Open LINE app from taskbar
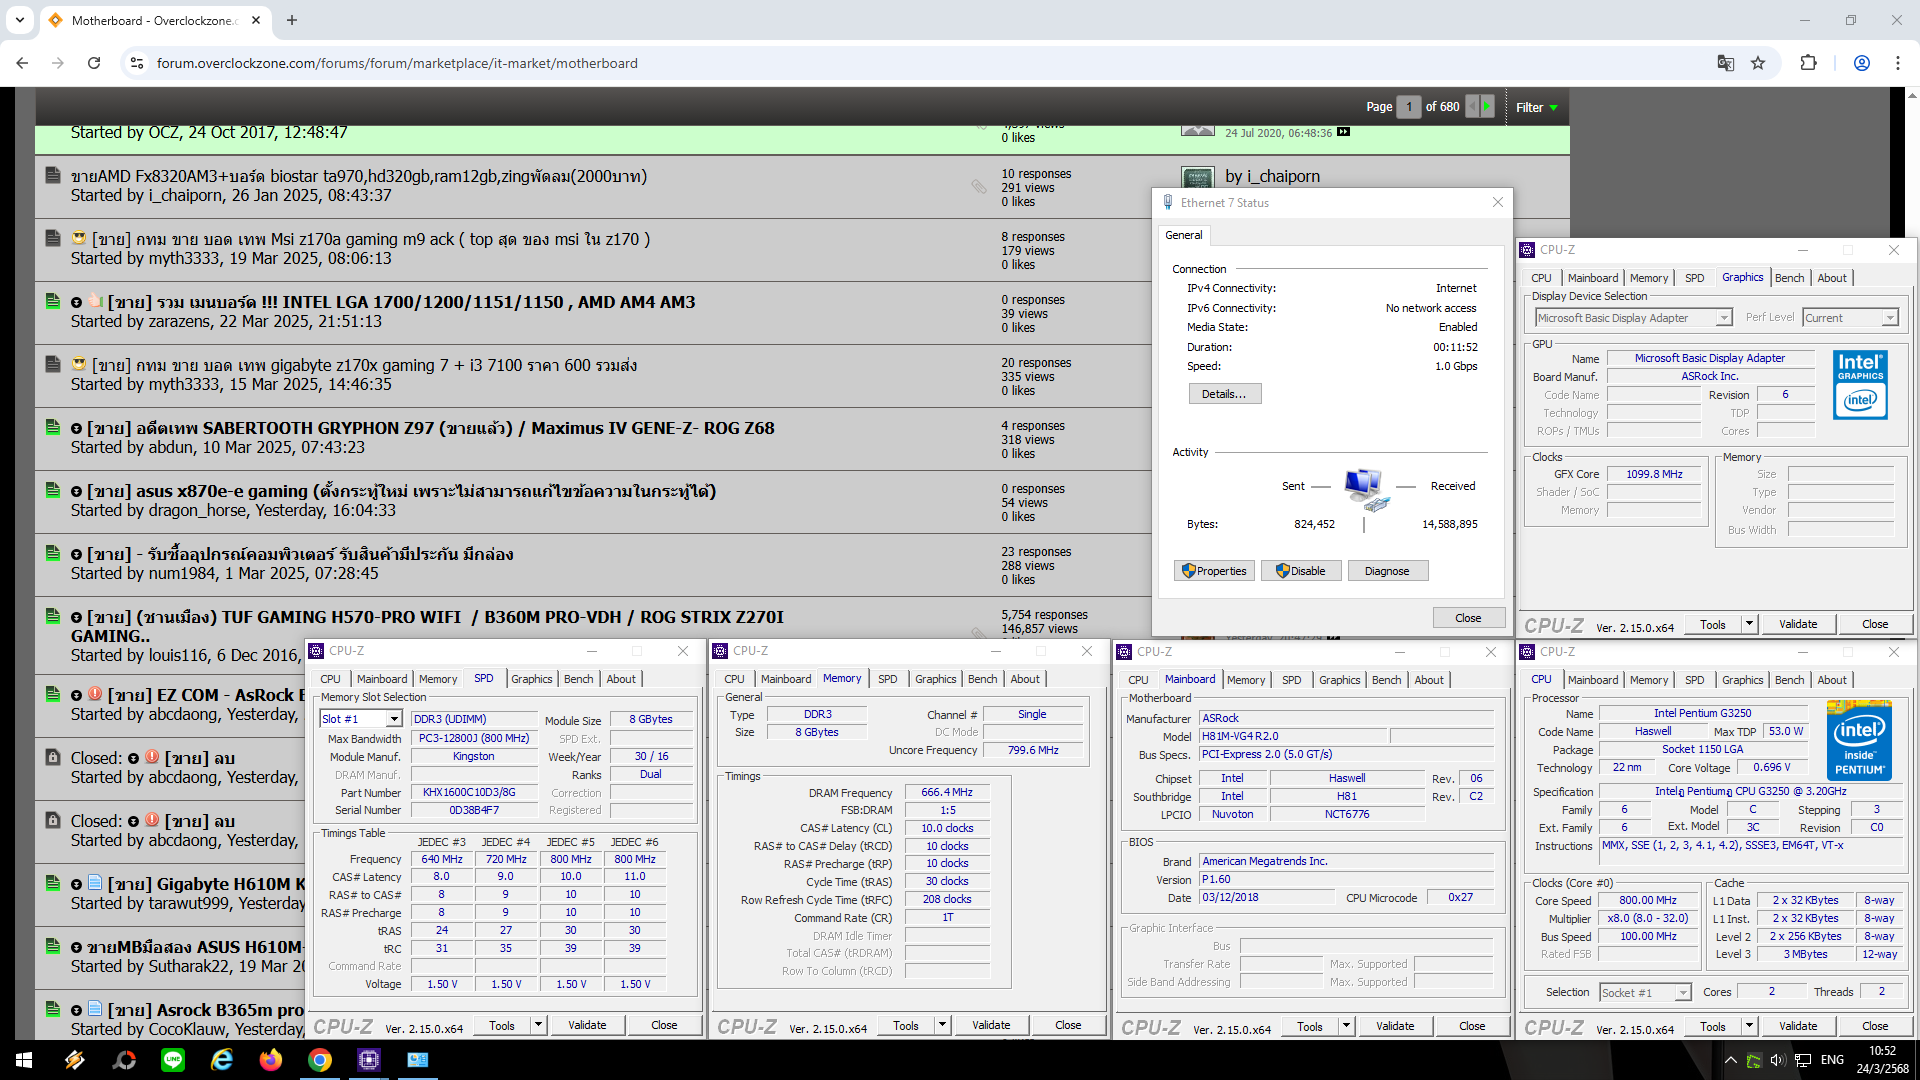Screen dimensions: 1920x1080 (173, 1060)
